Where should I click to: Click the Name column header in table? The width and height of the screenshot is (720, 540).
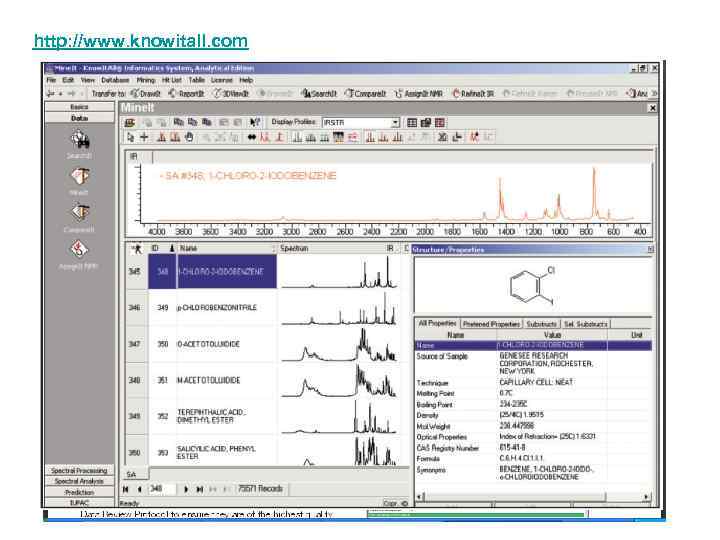(x=226, y=248)
